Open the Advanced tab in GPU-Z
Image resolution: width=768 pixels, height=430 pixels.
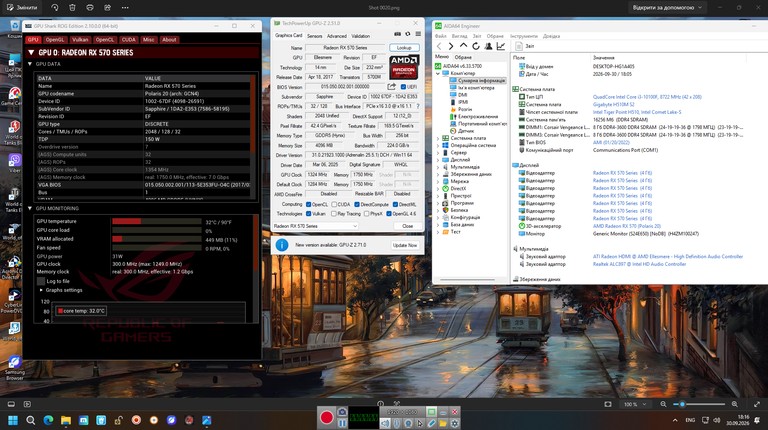coord(336,36)
